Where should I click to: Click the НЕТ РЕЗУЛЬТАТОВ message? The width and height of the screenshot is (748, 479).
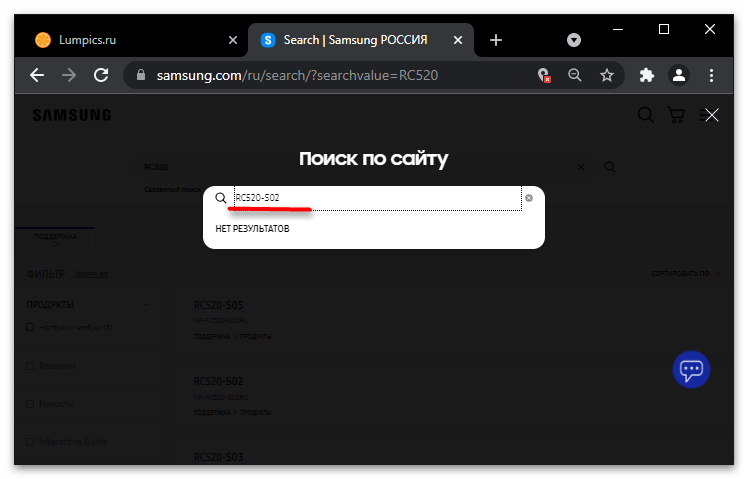(252, 229)
